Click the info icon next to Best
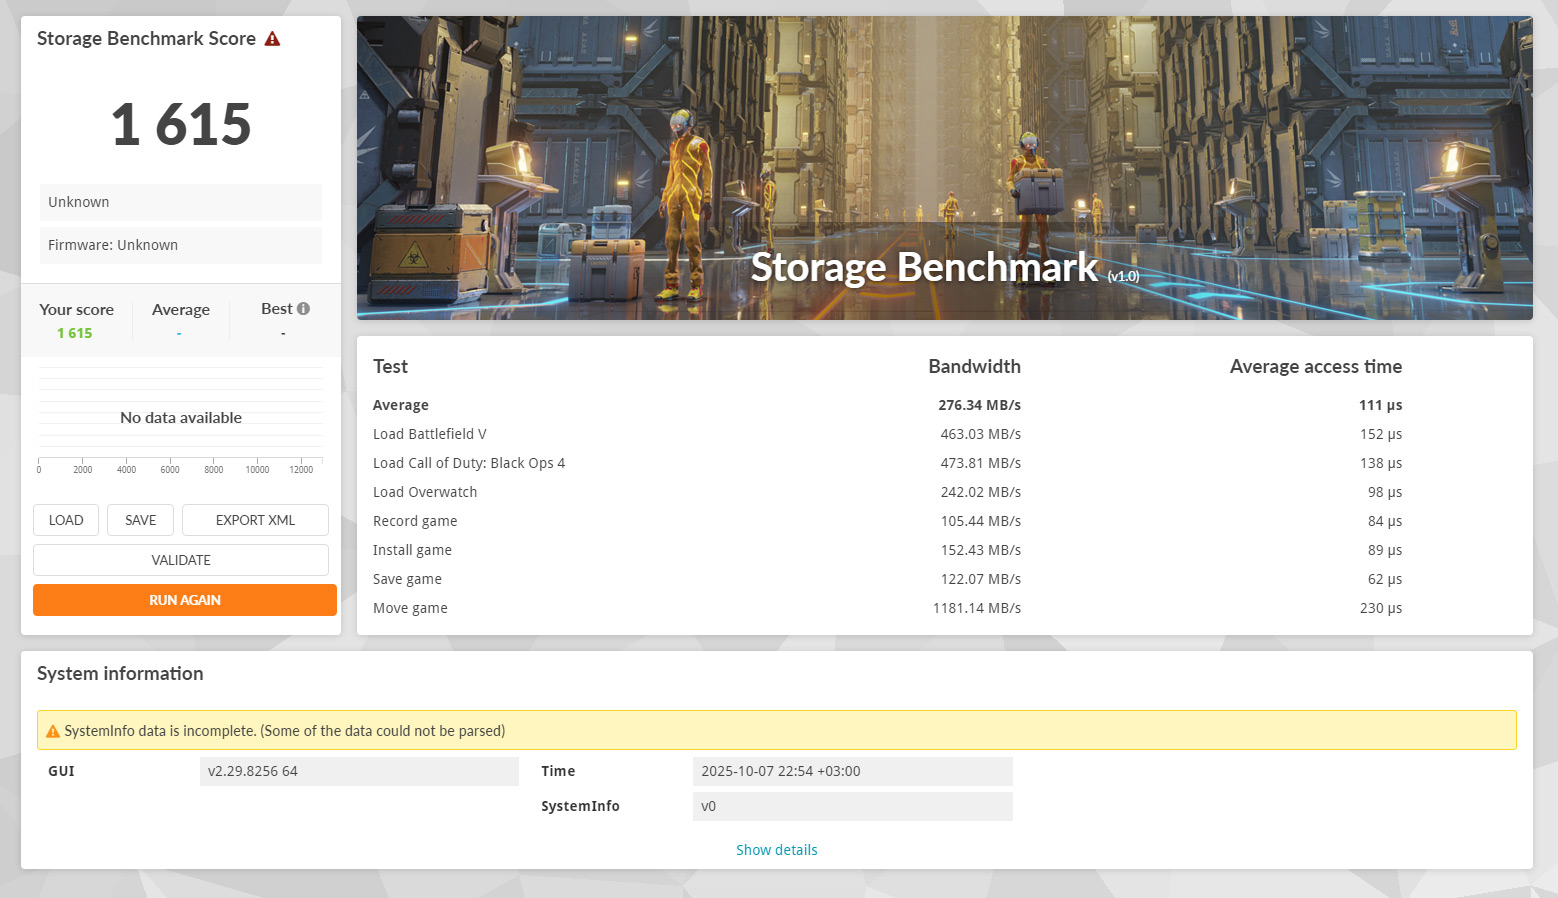 (303, 309)
